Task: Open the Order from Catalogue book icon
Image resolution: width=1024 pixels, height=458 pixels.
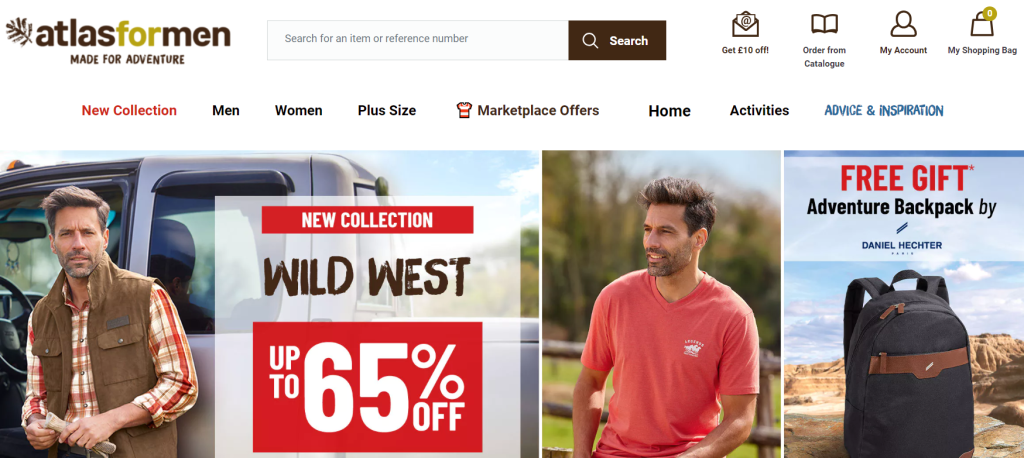Action: [824, 24]
